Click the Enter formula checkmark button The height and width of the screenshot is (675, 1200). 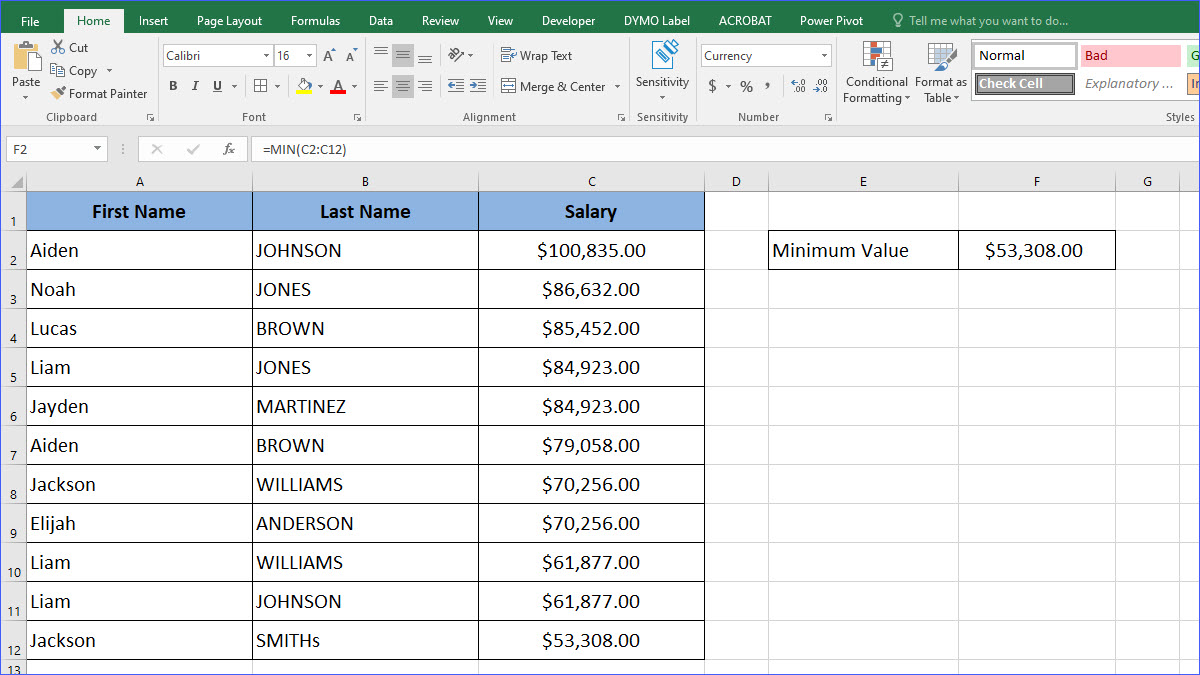click(193, 149)
